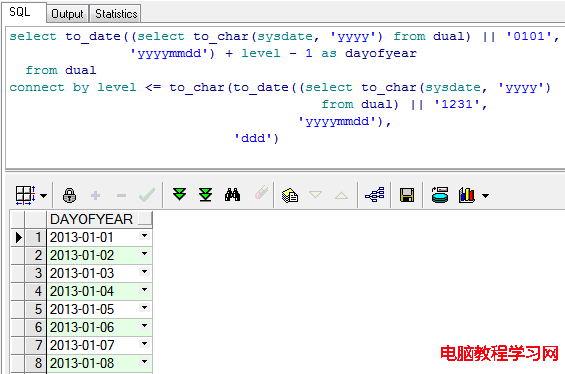Image resolution: width=565 pixels, height=374 pixels.
Task: Open the Output tab
Action: pyautogui.click(x=67, y=14)
